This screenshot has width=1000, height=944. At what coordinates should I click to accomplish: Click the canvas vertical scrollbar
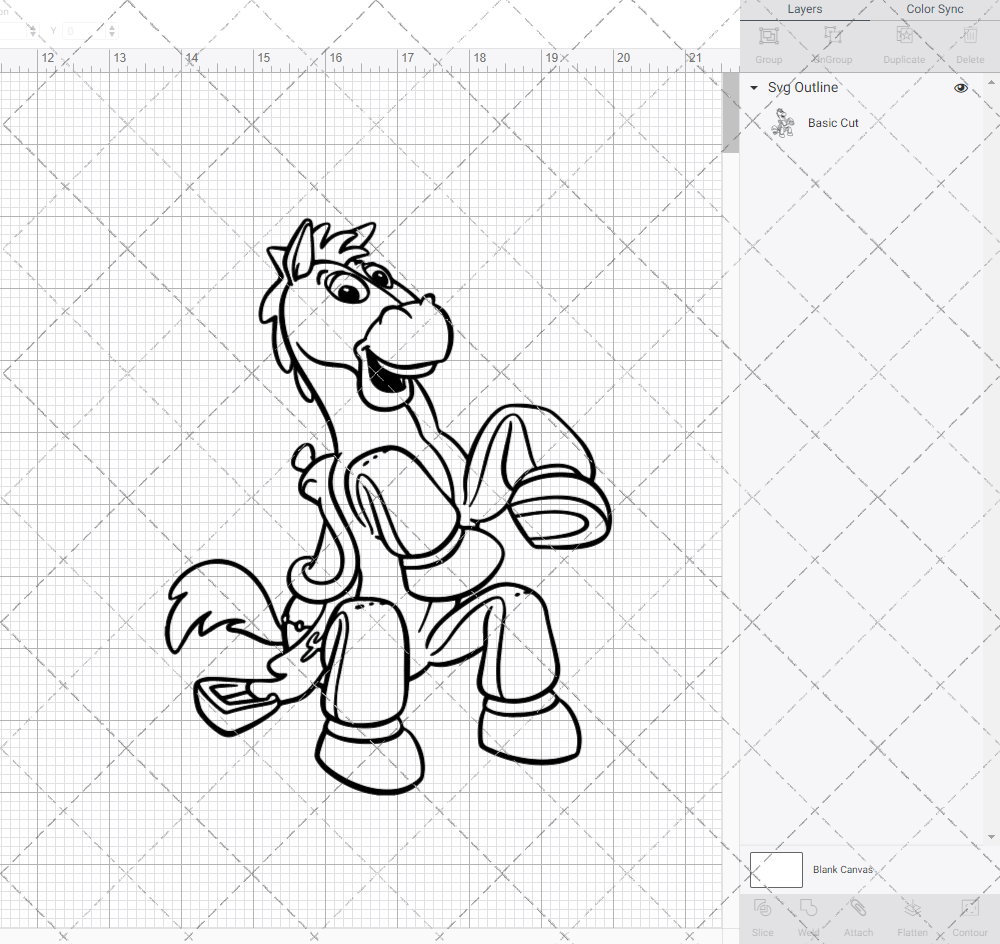click(x=731, y=110)
